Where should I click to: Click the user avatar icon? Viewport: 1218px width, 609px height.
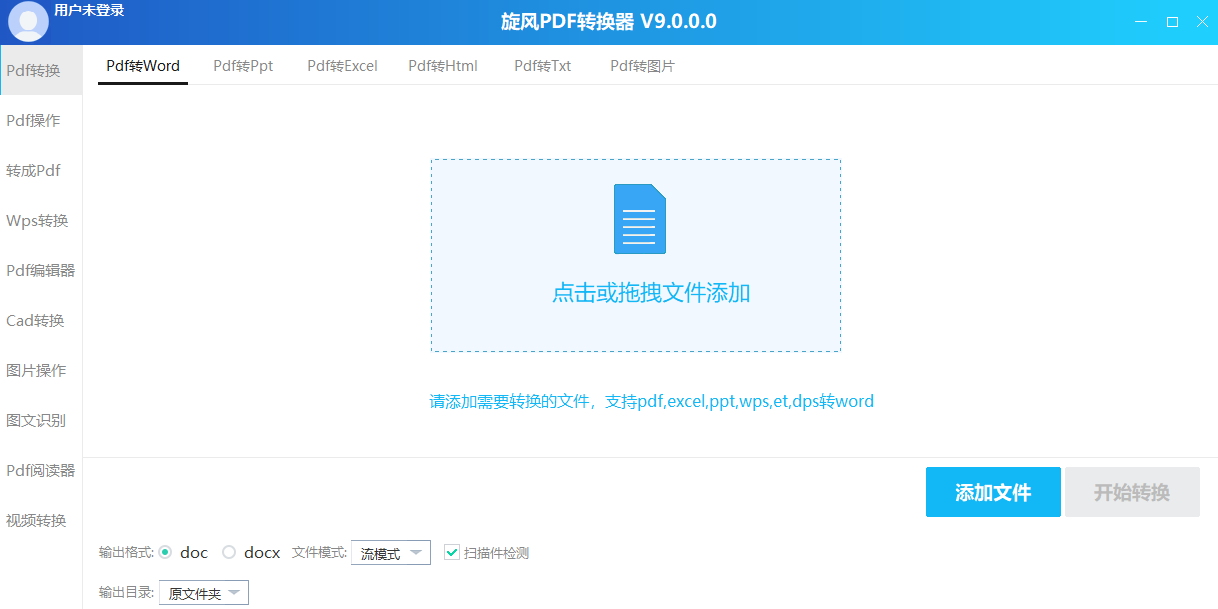pyautogui.click(x=28, y=21)
